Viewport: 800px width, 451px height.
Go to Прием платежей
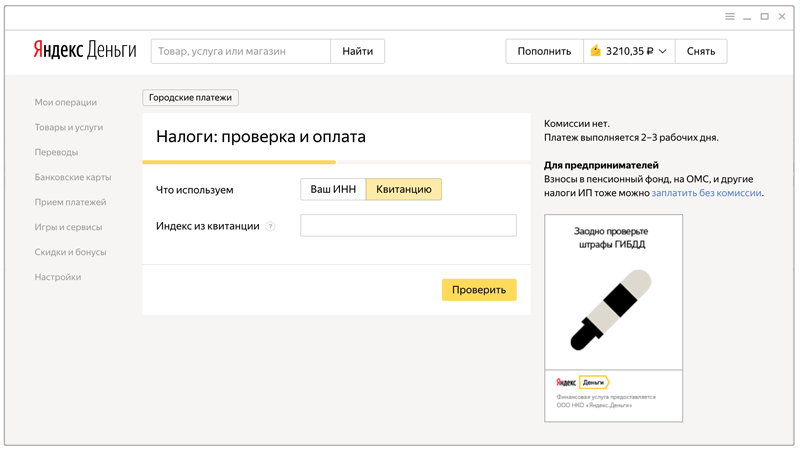click(70, 202)
